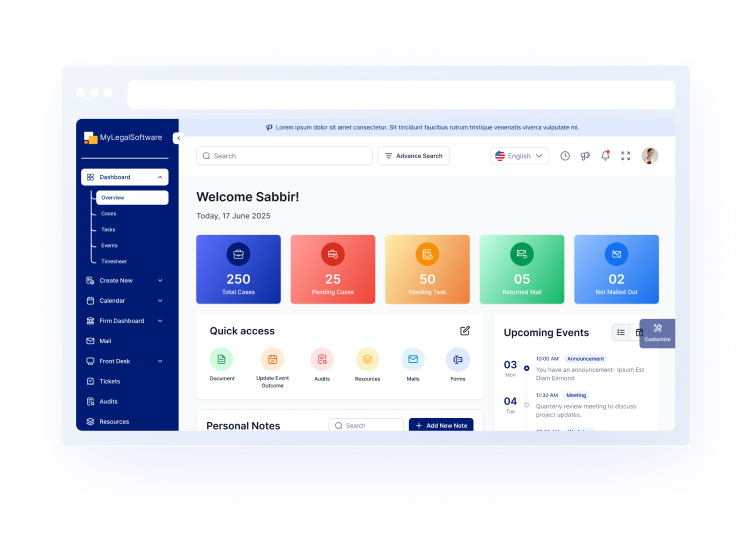Image resolution: width=752 pixels, height=554 pixels.
Task: Open the Forms quick access icon
Action: (x=458, y=359)
